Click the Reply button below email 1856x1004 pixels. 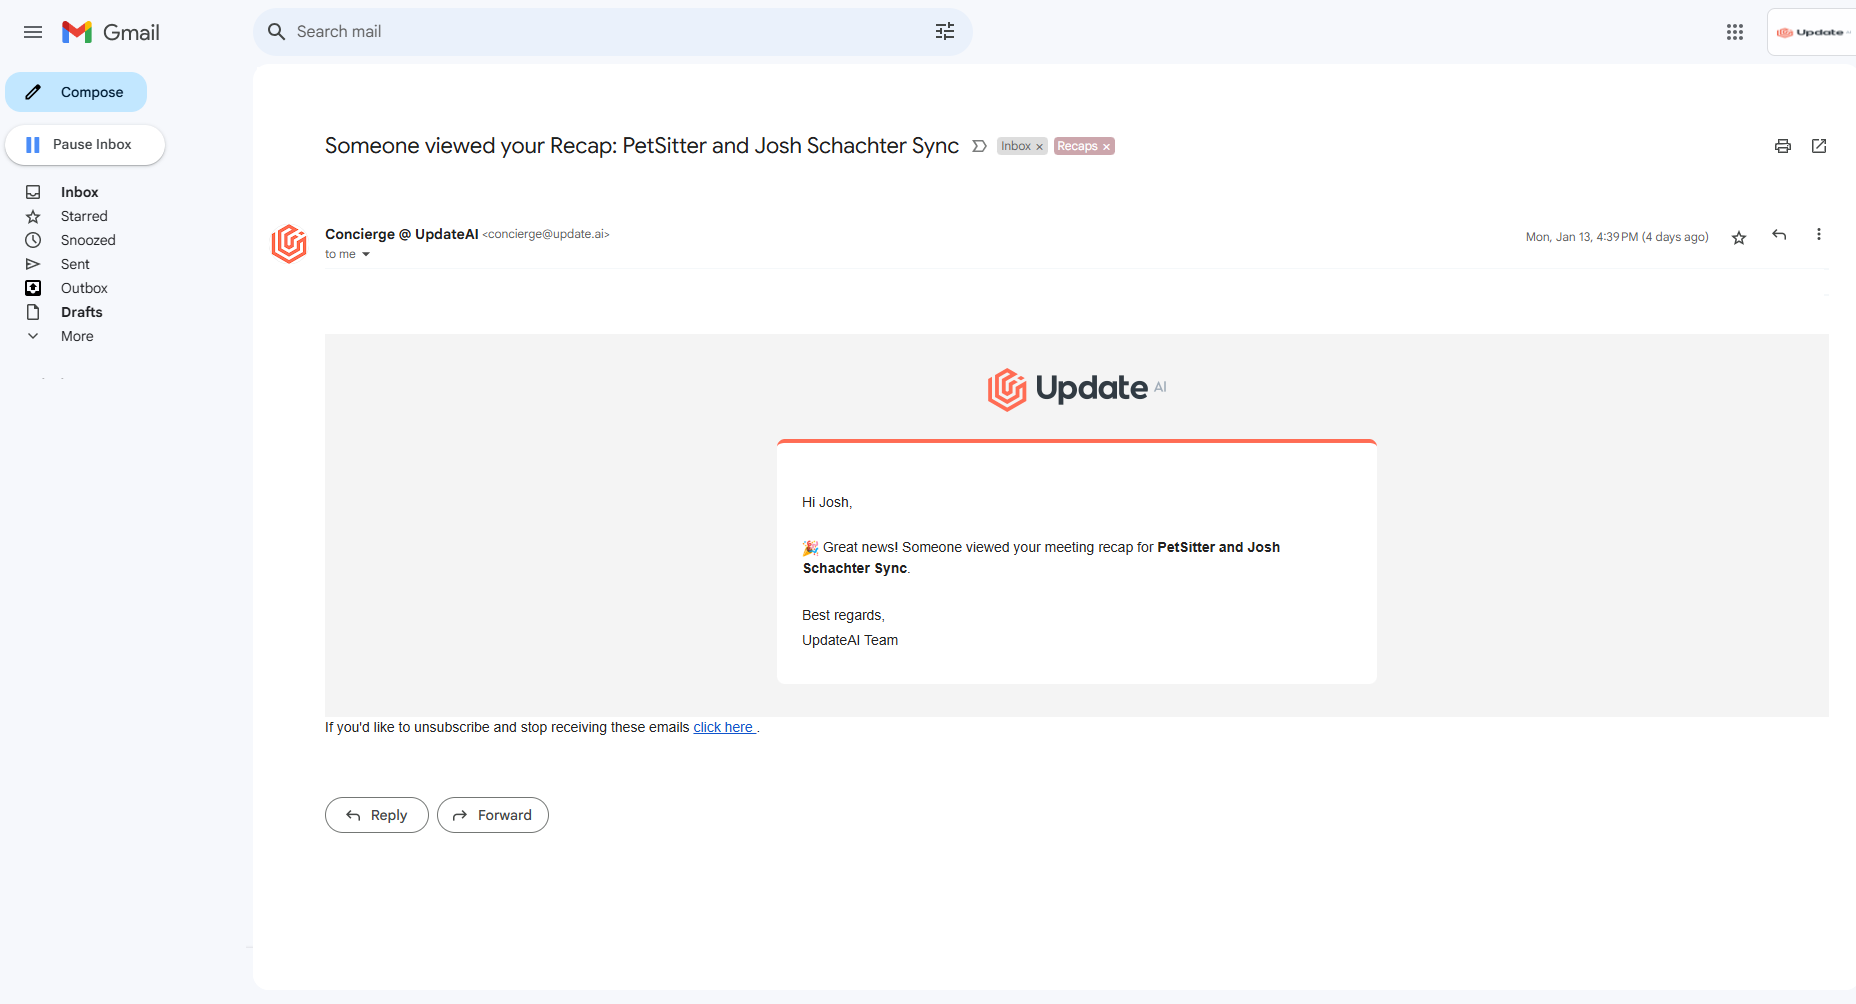click(x=377, y=815)
